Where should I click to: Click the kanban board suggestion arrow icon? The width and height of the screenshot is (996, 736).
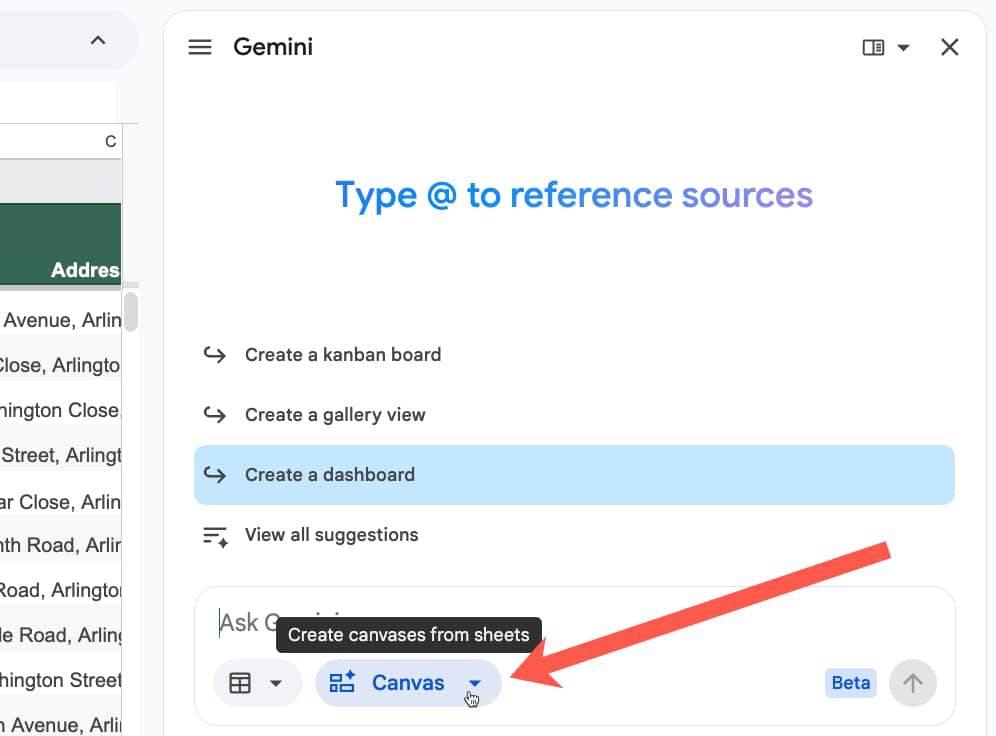pyautogui.click(x=215, y=354)
